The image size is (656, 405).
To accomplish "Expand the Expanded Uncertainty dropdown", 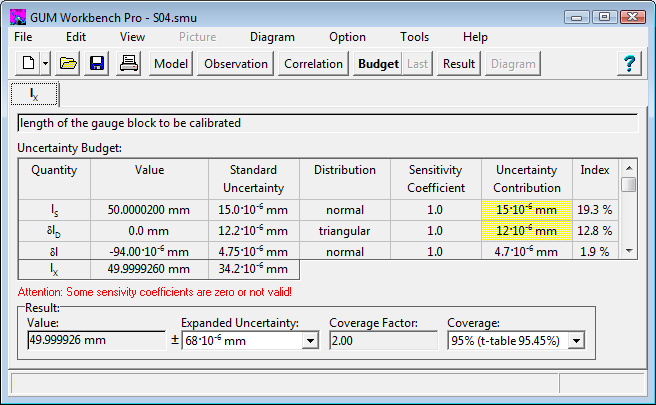I will click(x=310, y=341).
